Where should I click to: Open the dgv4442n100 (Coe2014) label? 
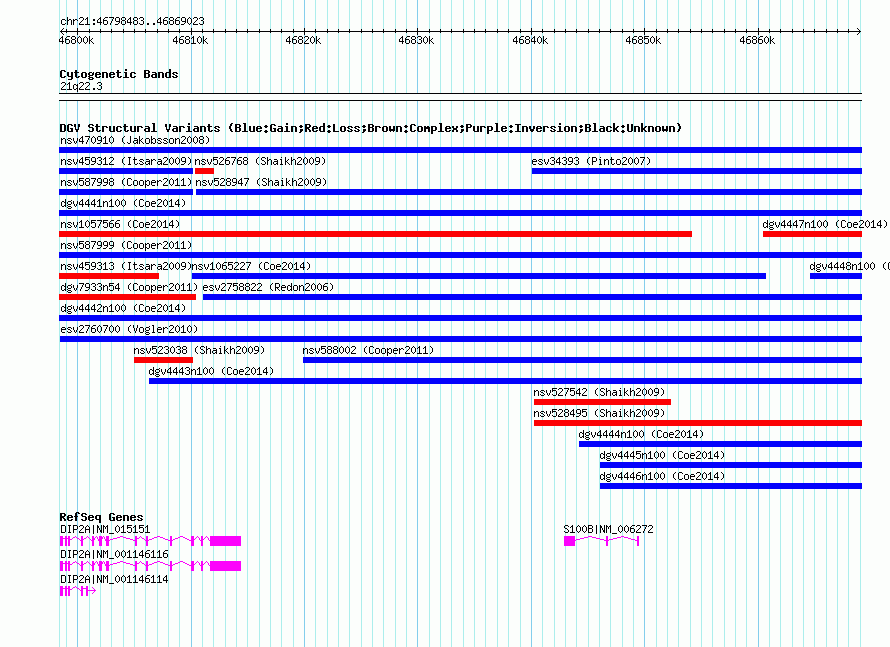pyautogui.click(x=123, y=308)
